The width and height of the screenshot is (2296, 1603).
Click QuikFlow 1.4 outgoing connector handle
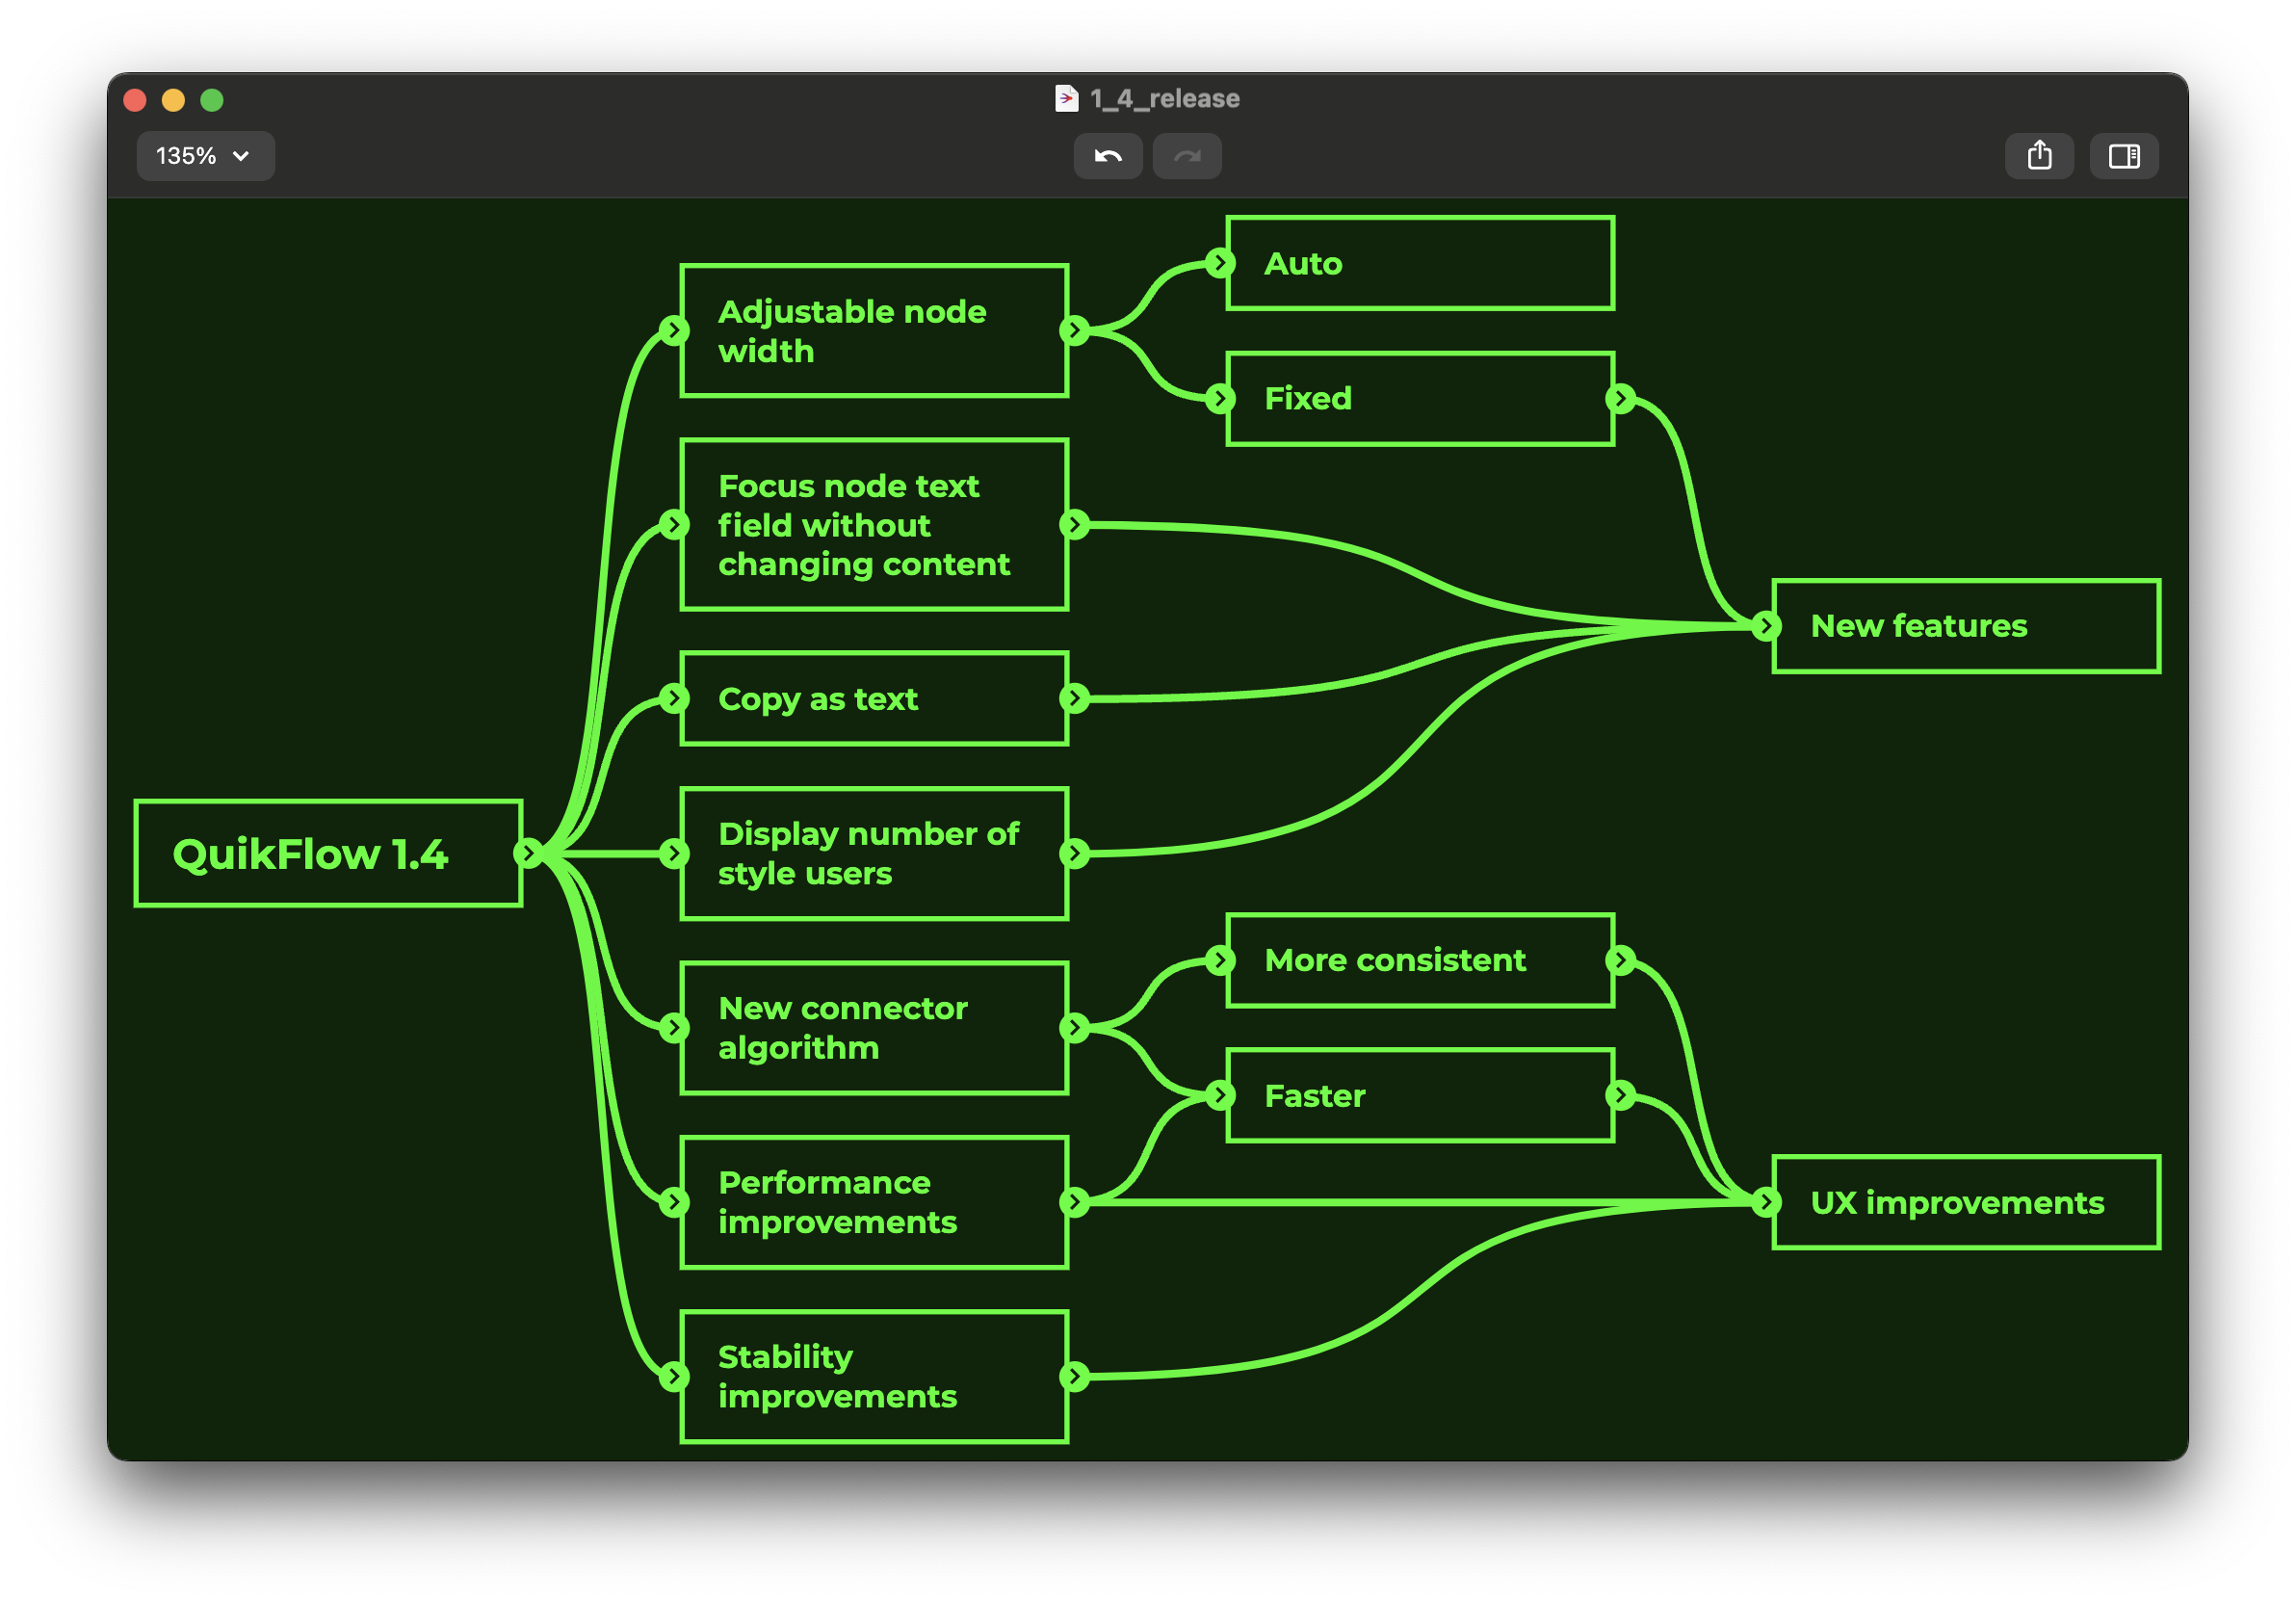(x=528, y=854)
